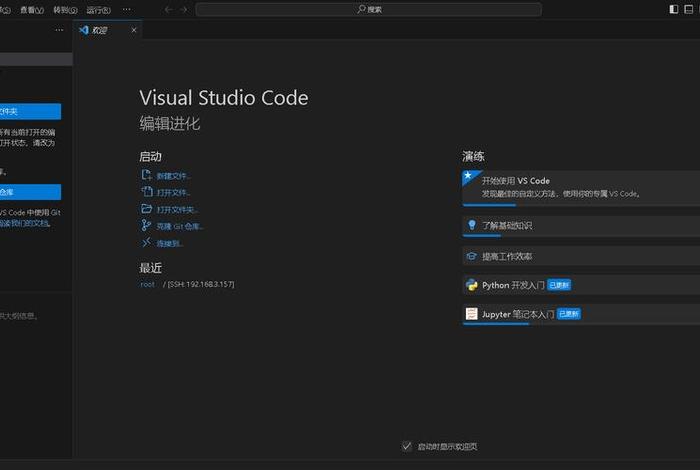Open 了解基础知识 walkthrough with the lightbulb icon

(x=581, y=226)
